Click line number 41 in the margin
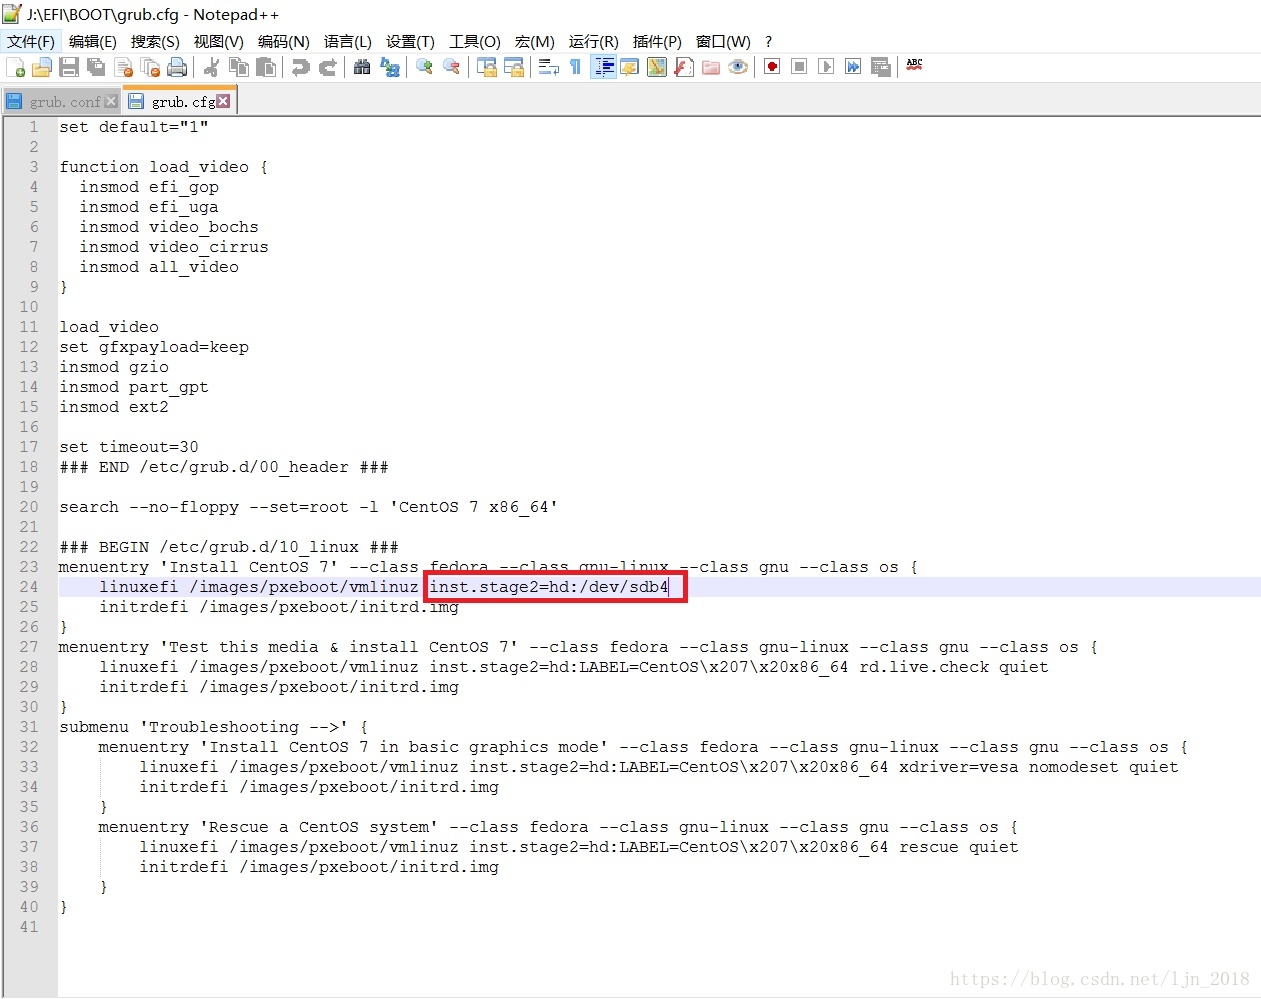This screenshot has height=999, width=1261. point(29,927)
